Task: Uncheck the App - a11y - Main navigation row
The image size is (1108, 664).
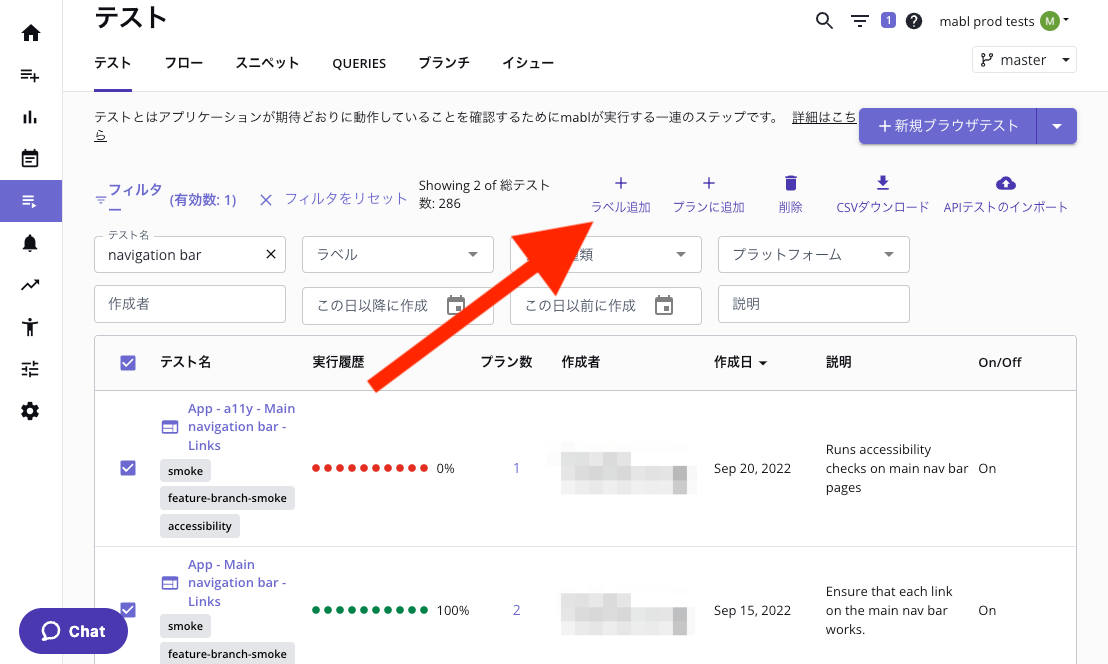Action: [128, 468]
